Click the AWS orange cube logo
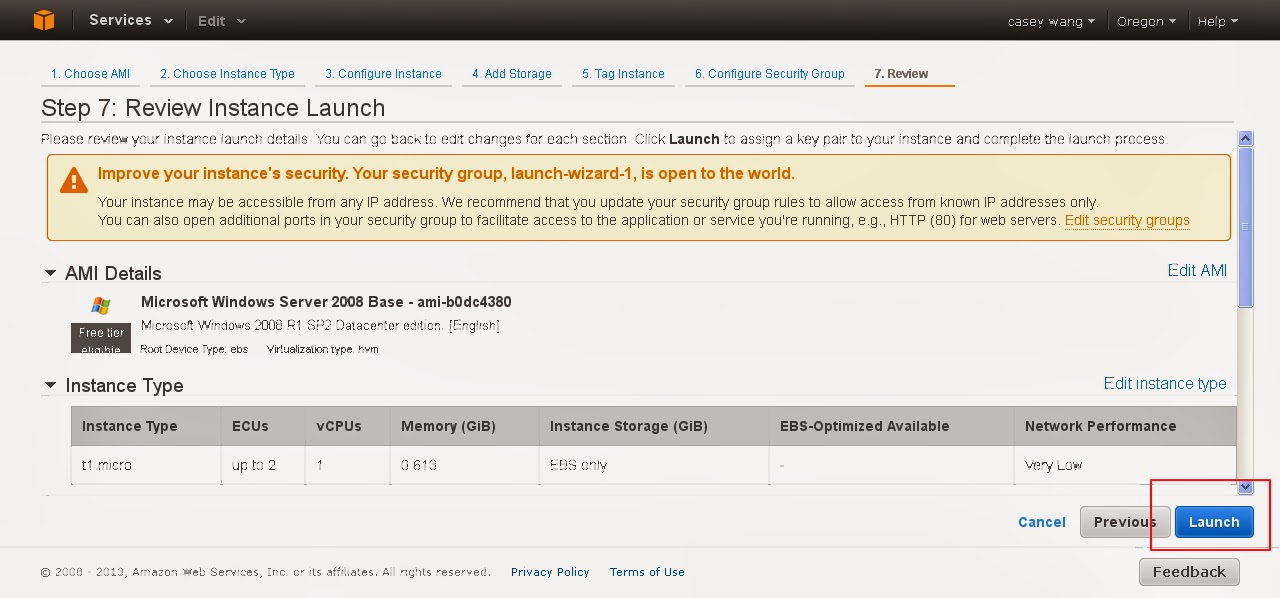The image size is (1280, 598). tap(43, 20)
